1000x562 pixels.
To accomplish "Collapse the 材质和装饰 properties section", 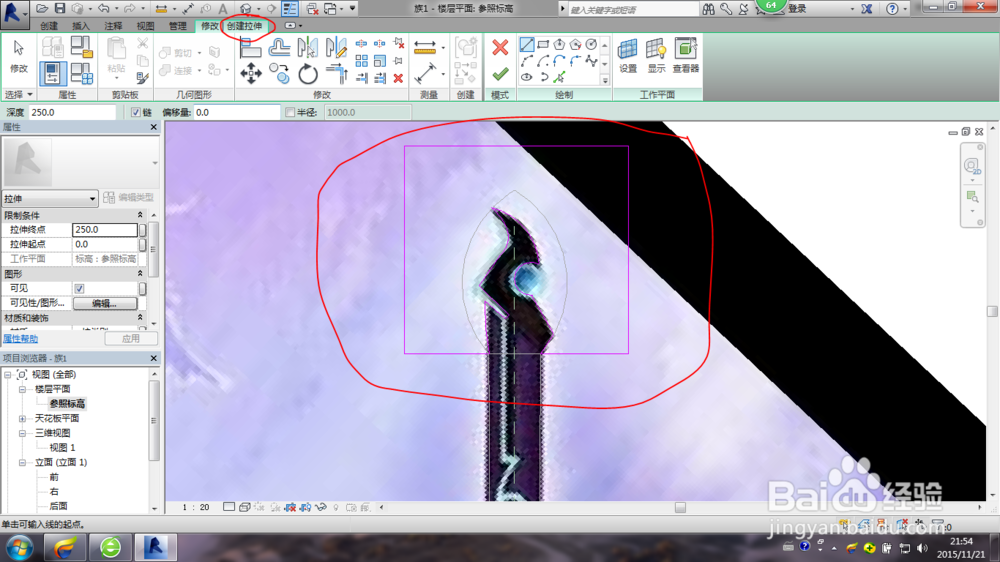I will [140, 318].
